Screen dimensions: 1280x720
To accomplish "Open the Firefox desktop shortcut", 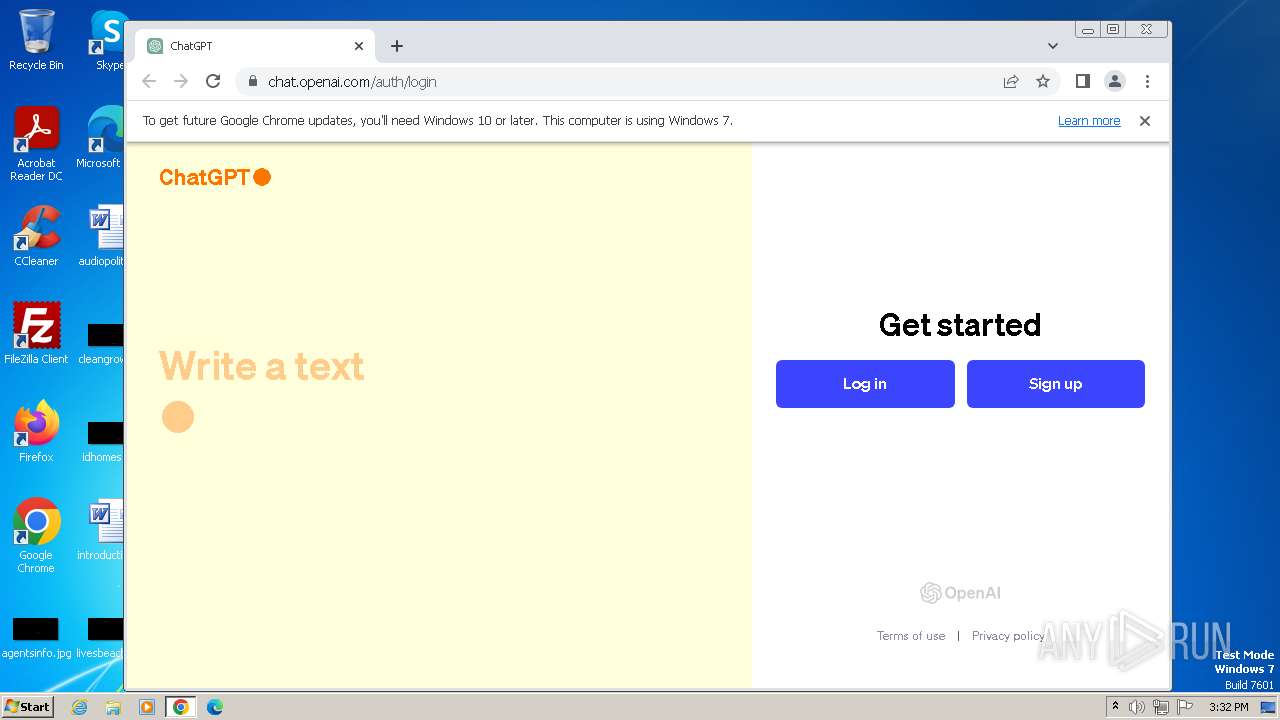I will [x=36, y=431].
